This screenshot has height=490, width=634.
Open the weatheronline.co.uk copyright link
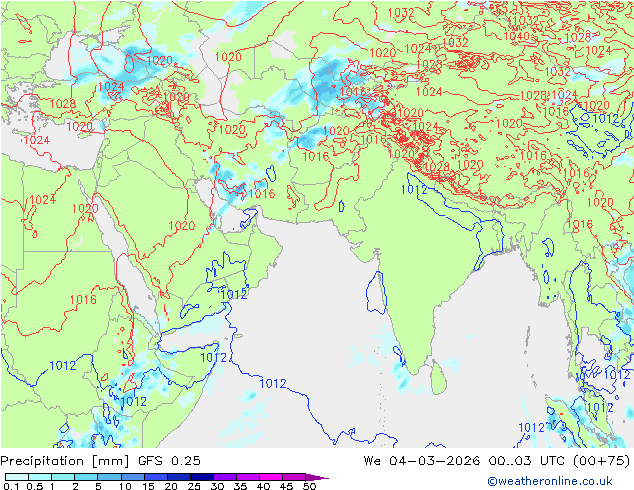point(550,481)
